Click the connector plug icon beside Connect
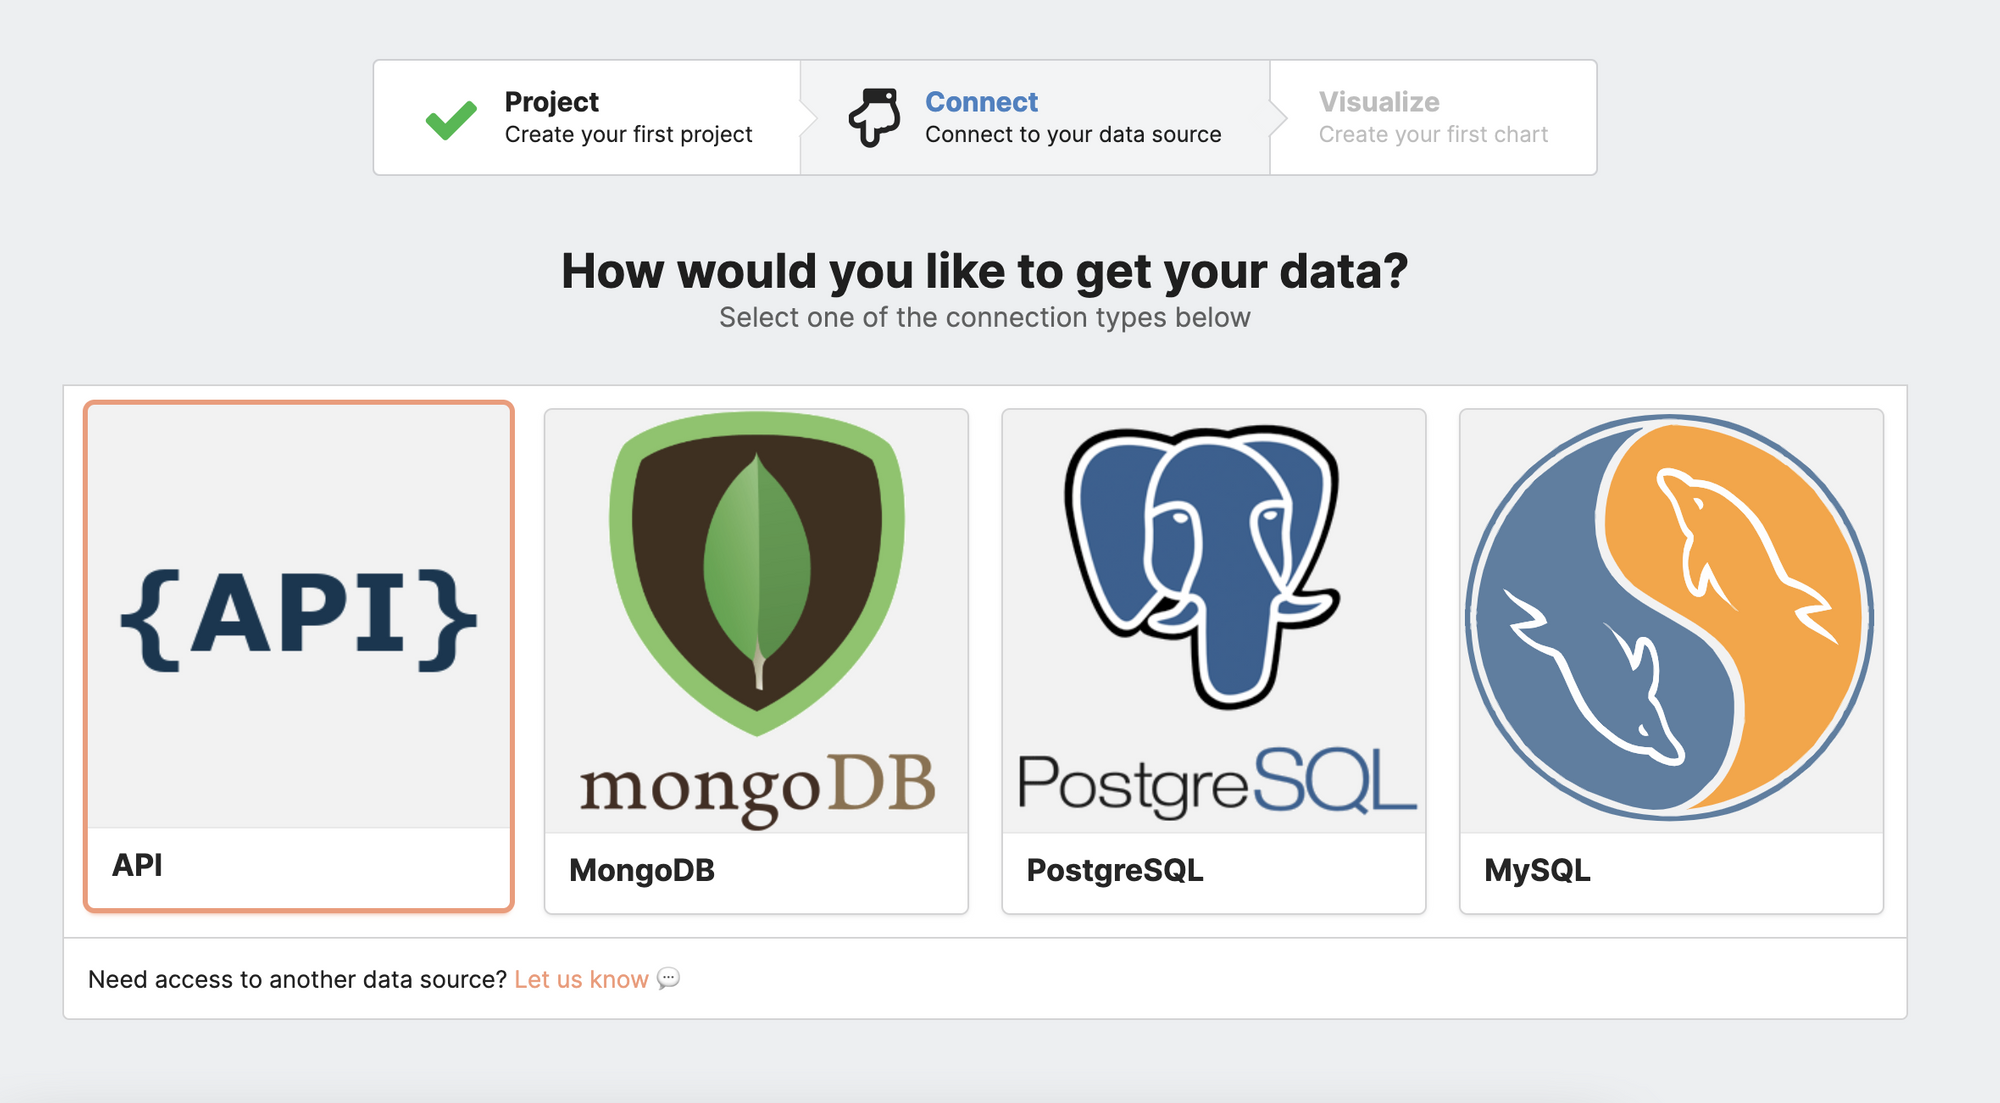This screenshot has height=1103, width=2000. 873,117
